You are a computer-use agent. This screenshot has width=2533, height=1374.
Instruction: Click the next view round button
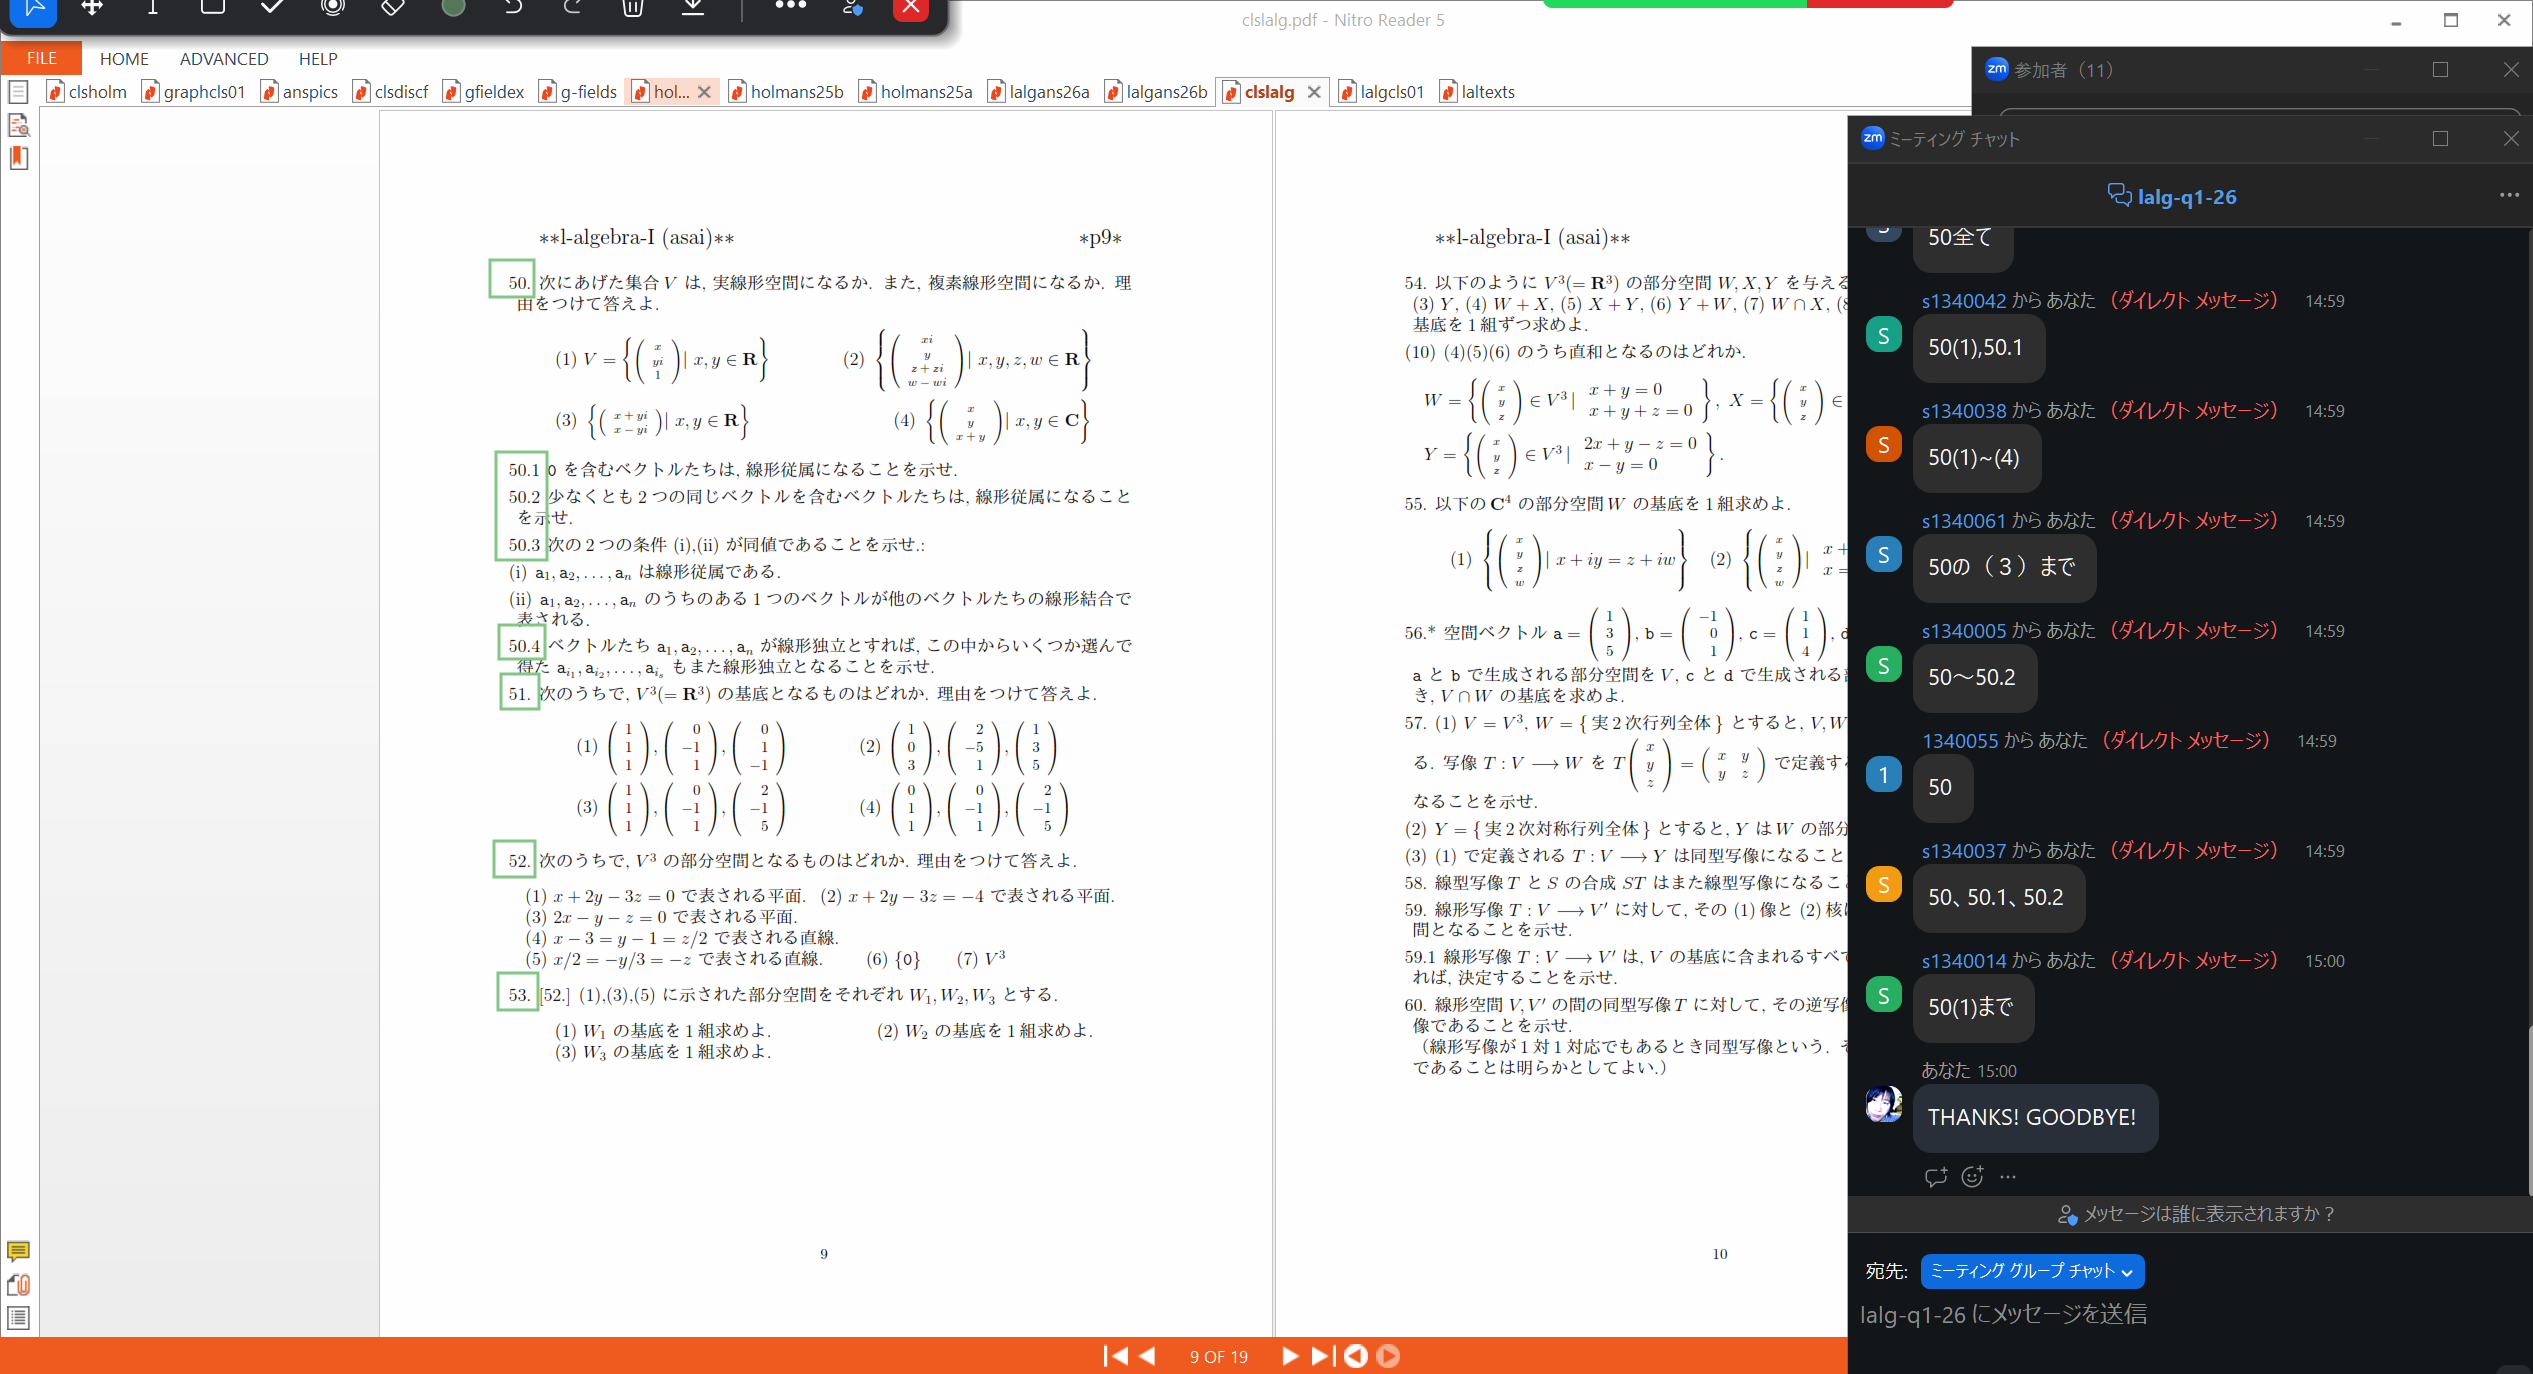coord(1388,1356)
